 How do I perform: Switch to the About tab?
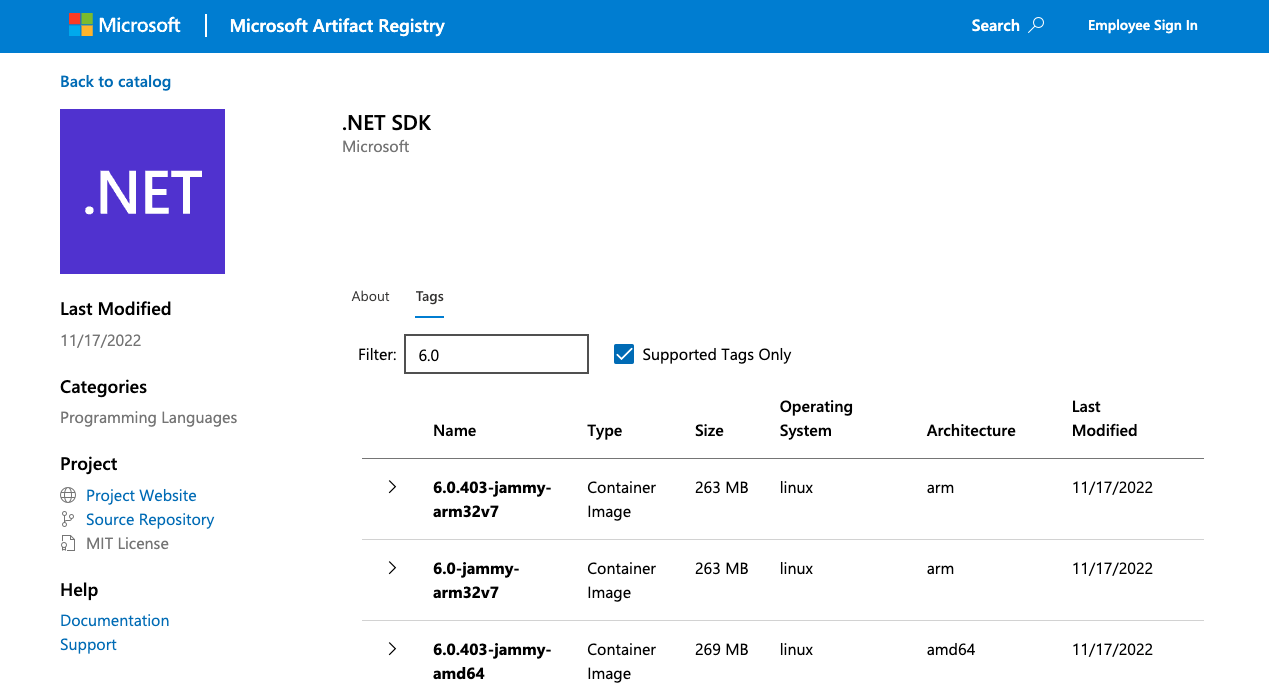(x=370, y=296)
